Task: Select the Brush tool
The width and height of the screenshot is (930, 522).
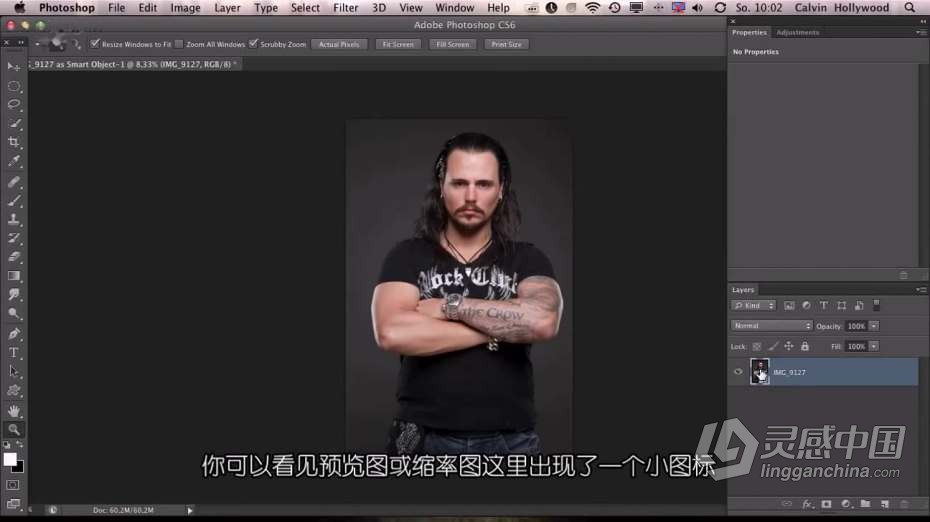Action: click(14, 200)
